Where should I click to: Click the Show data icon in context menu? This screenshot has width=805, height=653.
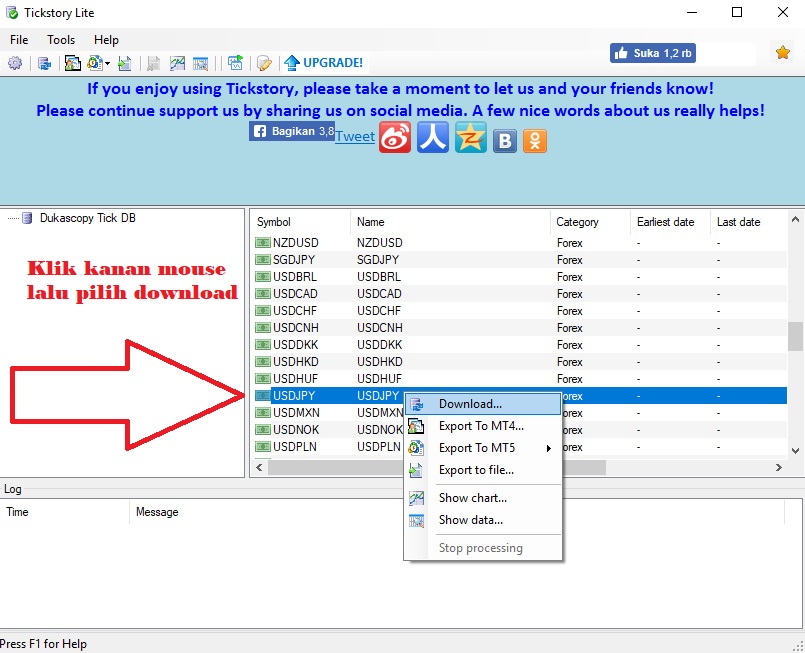(416, 521)
